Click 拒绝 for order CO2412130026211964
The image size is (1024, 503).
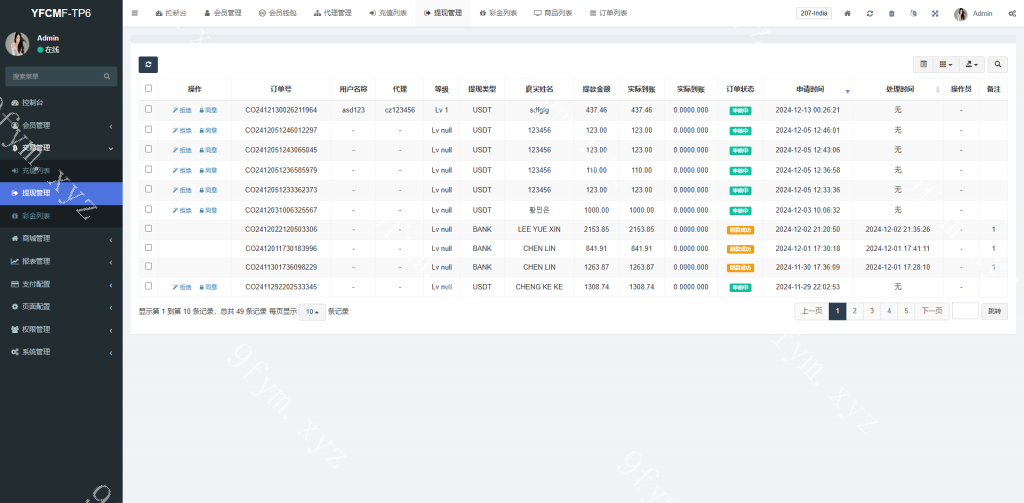pos(182,110)
